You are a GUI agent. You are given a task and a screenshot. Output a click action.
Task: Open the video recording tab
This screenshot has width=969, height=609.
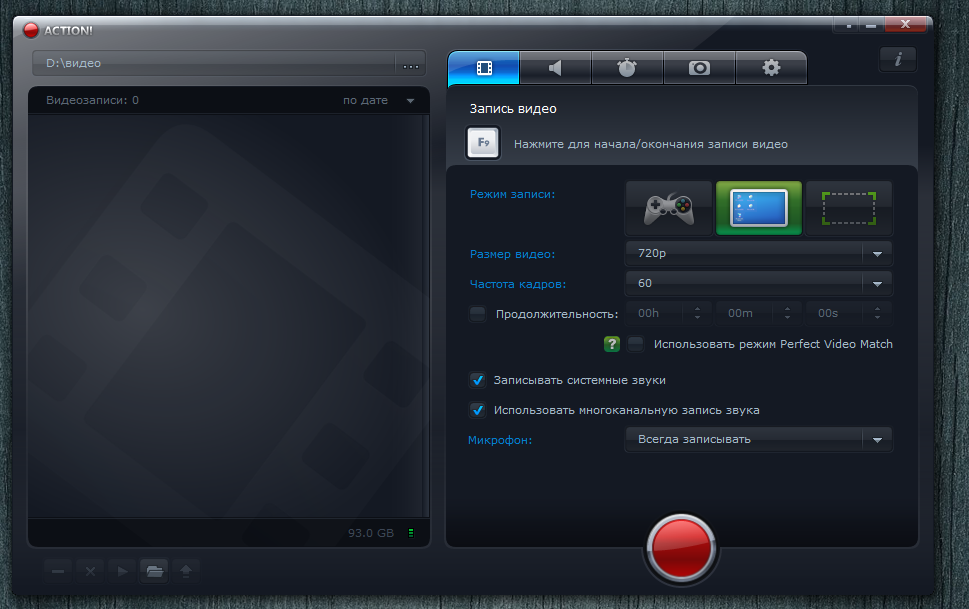484,67
